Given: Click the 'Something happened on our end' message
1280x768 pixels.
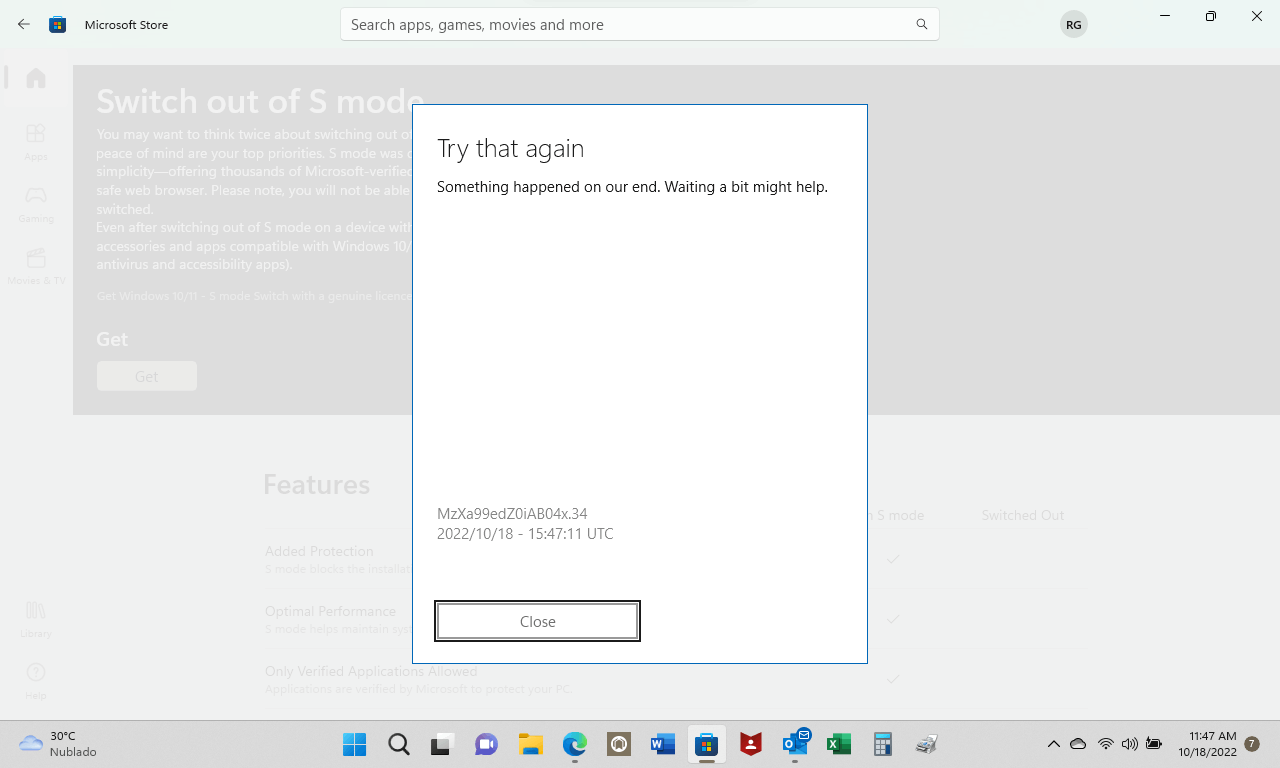Looking at the screenshot, I should [632, 187].
